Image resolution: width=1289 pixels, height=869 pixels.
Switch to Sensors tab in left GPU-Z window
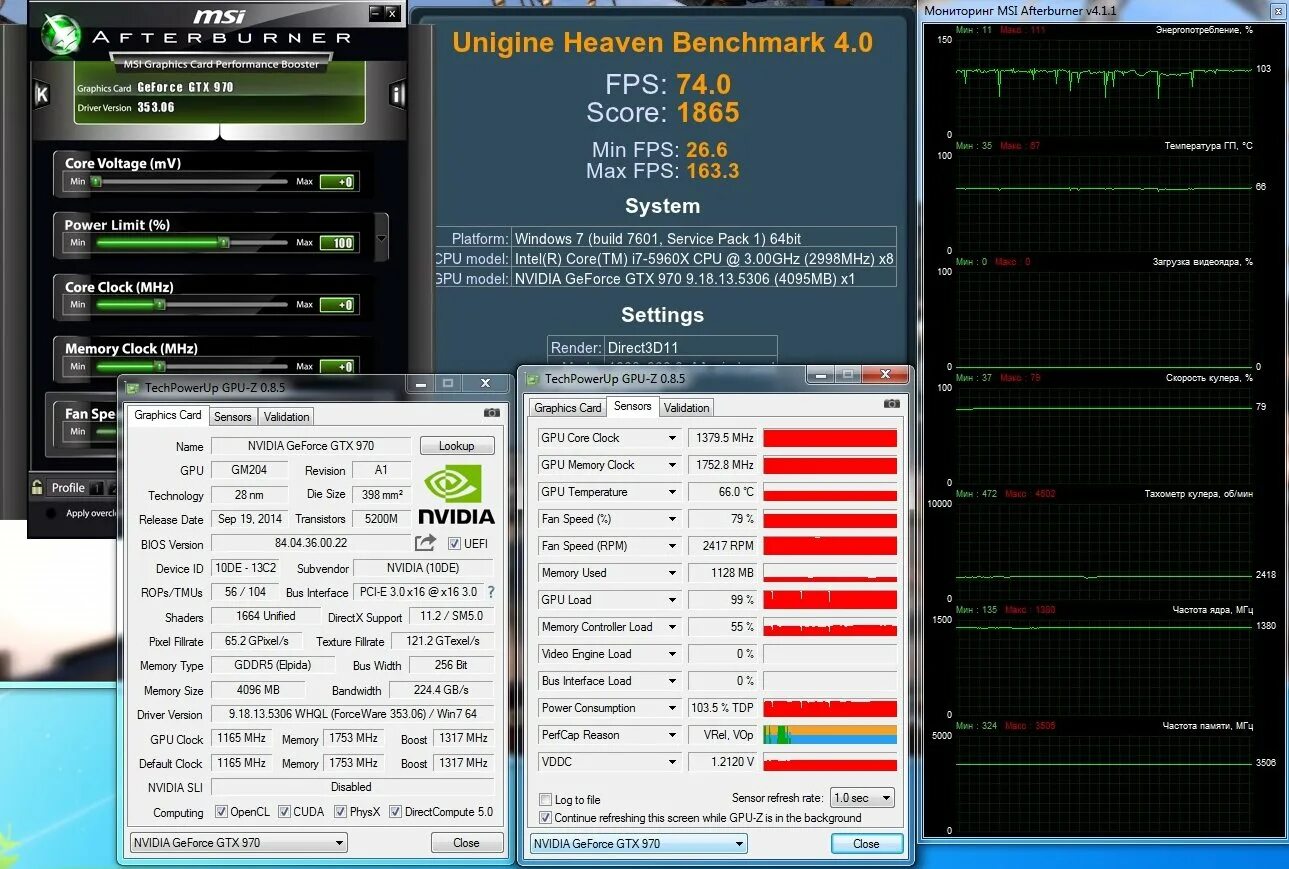233,417
